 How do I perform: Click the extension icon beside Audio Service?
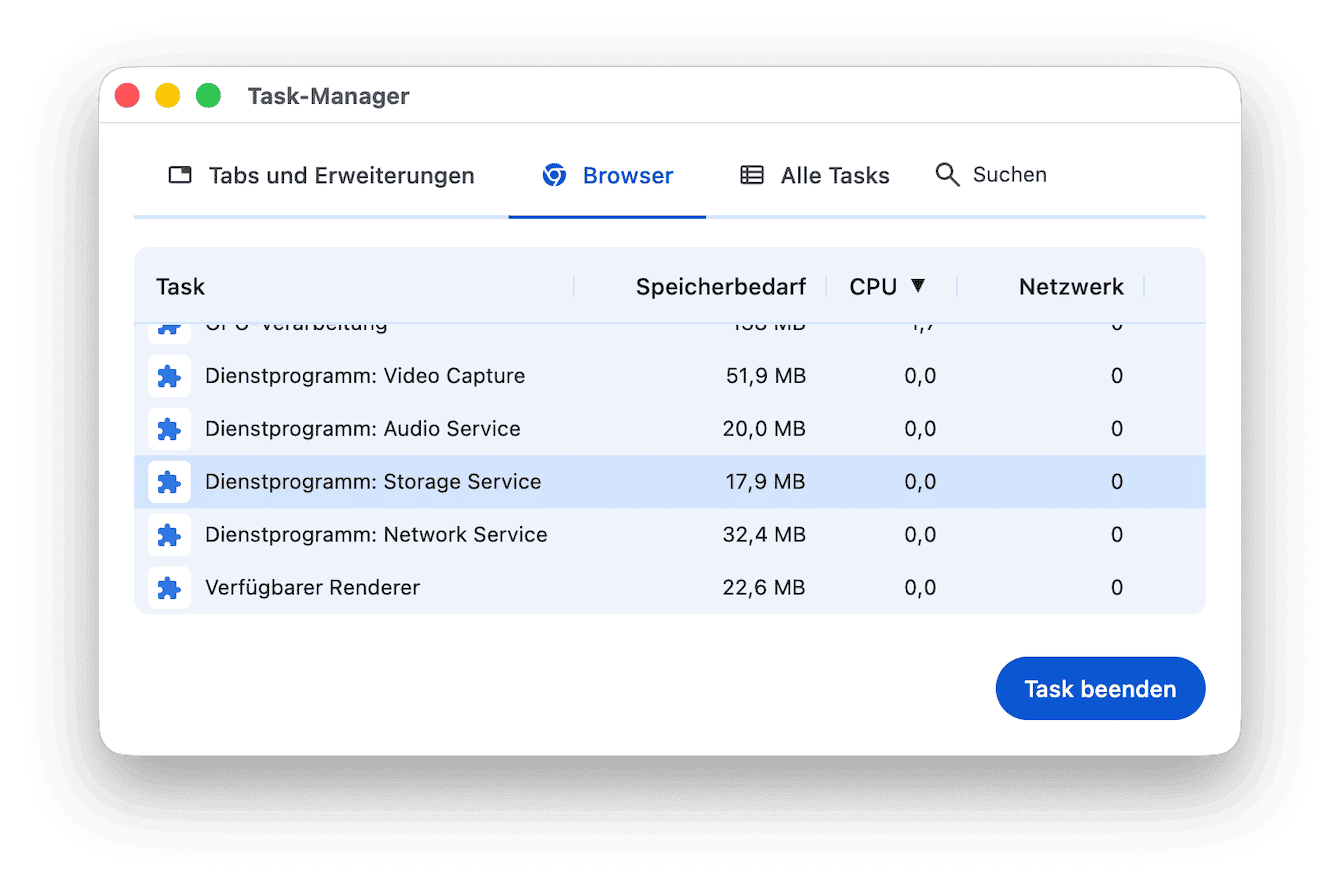point(169,428)
